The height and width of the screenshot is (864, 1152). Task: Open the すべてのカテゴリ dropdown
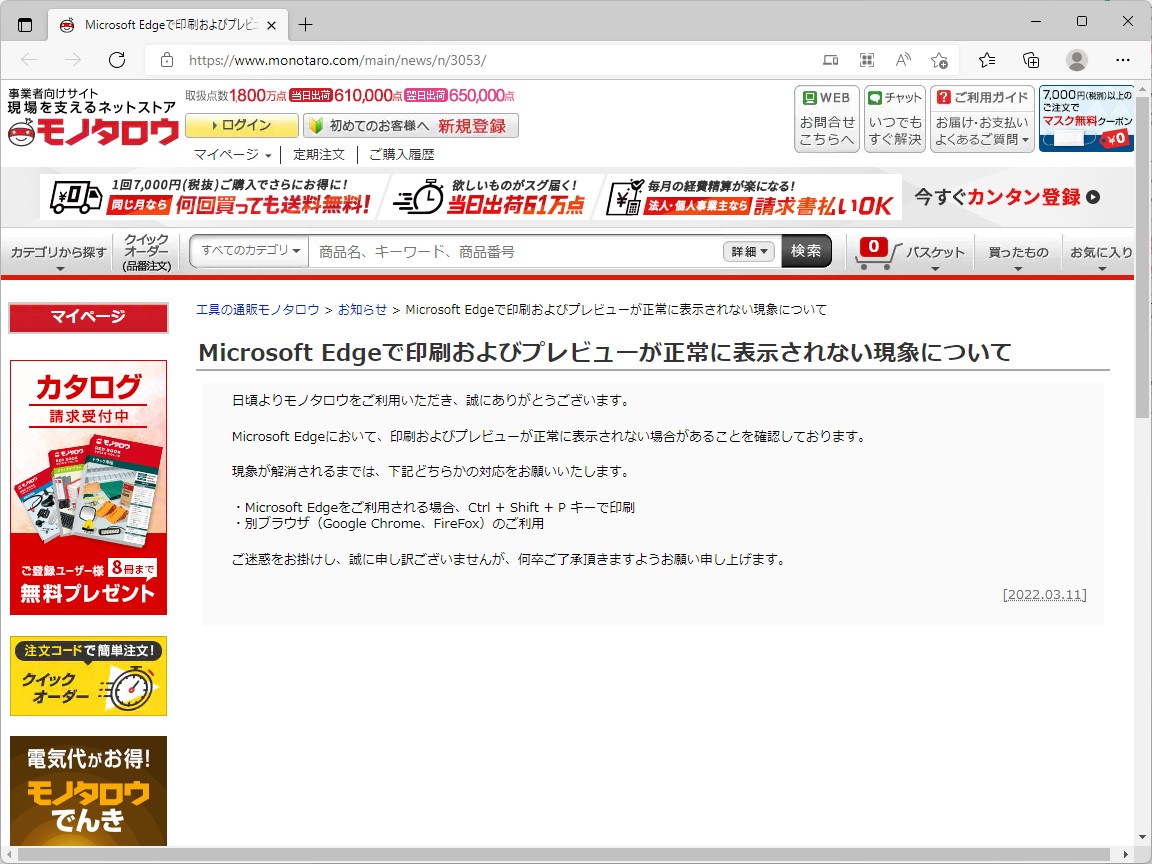(247, 252)
